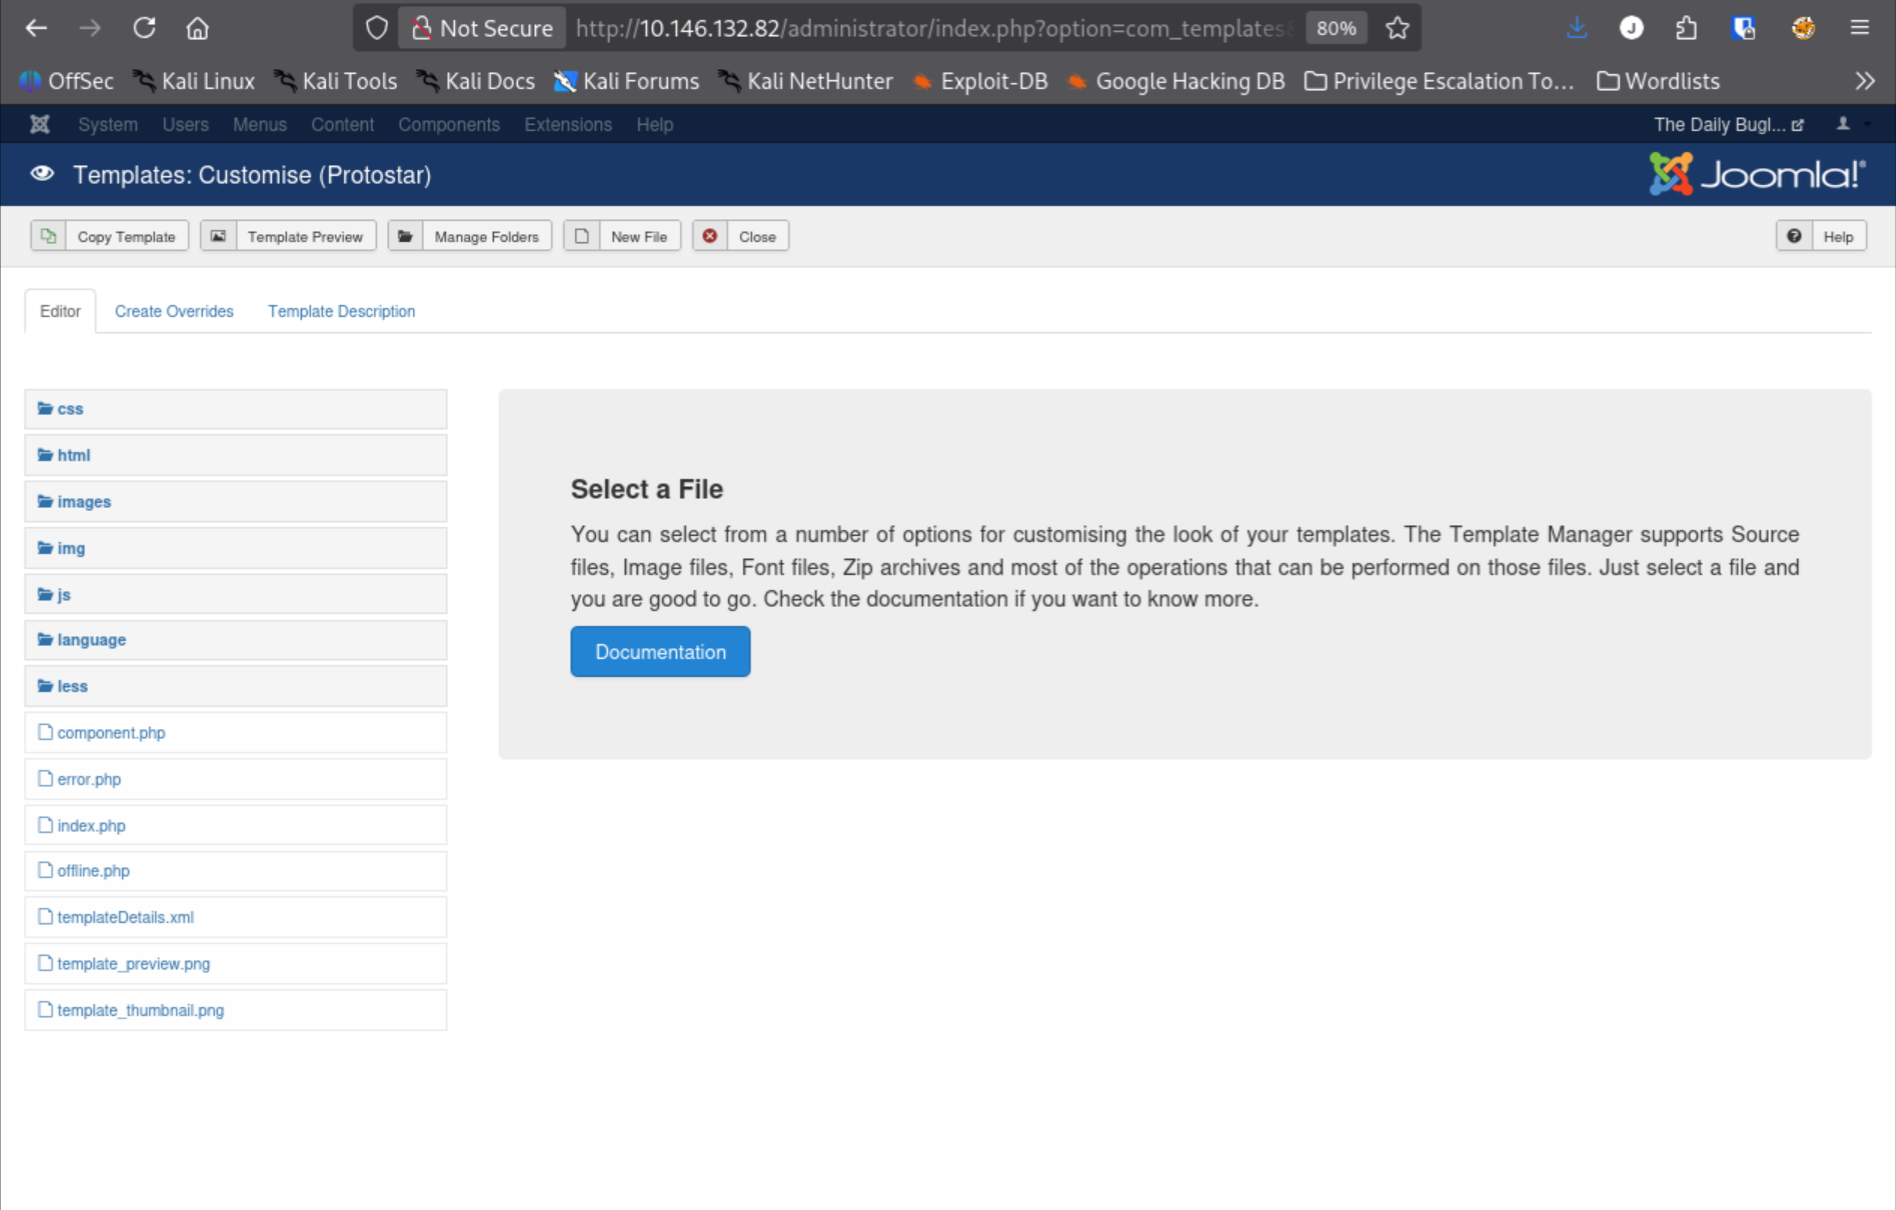The height and width of the screenshot is (1210, 1896).
Task: Expand the js folder
Action: tap(235, 594)
